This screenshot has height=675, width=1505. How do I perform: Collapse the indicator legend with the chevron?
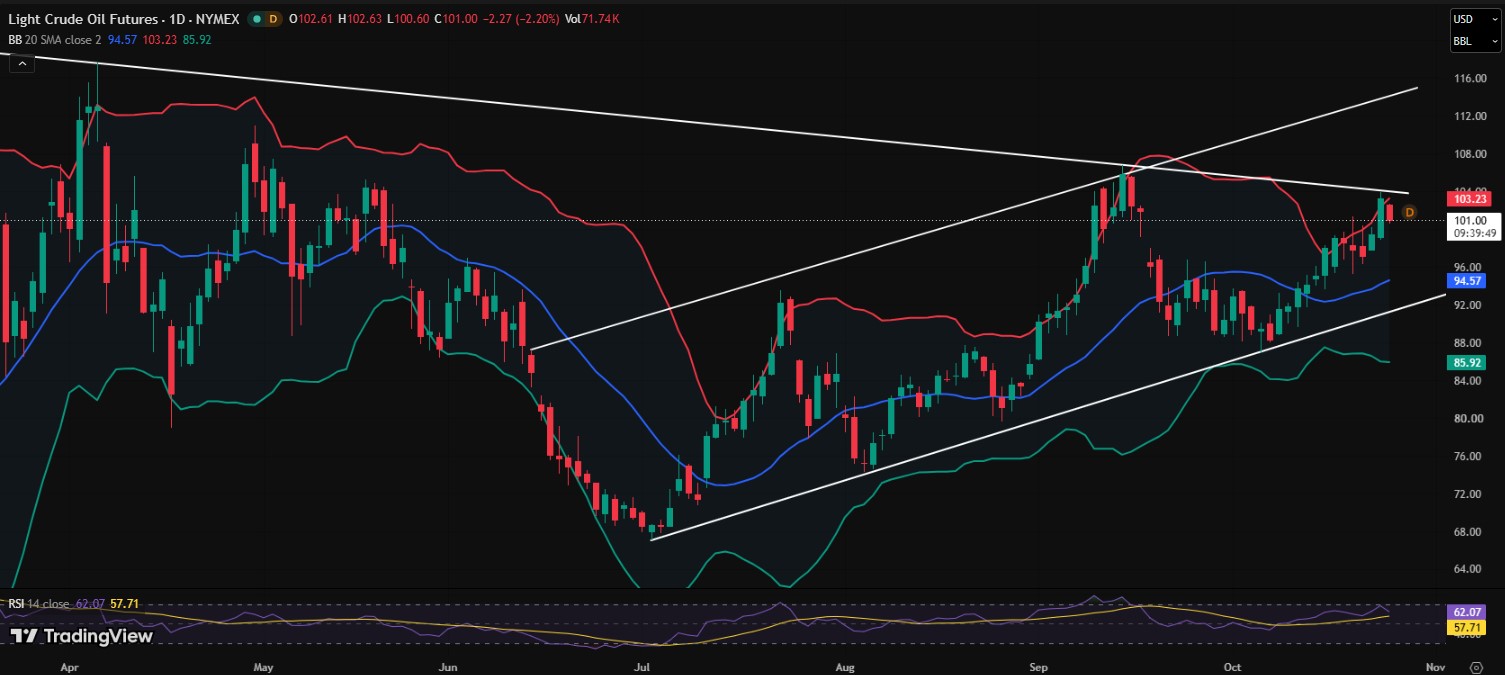pyautogui.click(x=21, y=62)
